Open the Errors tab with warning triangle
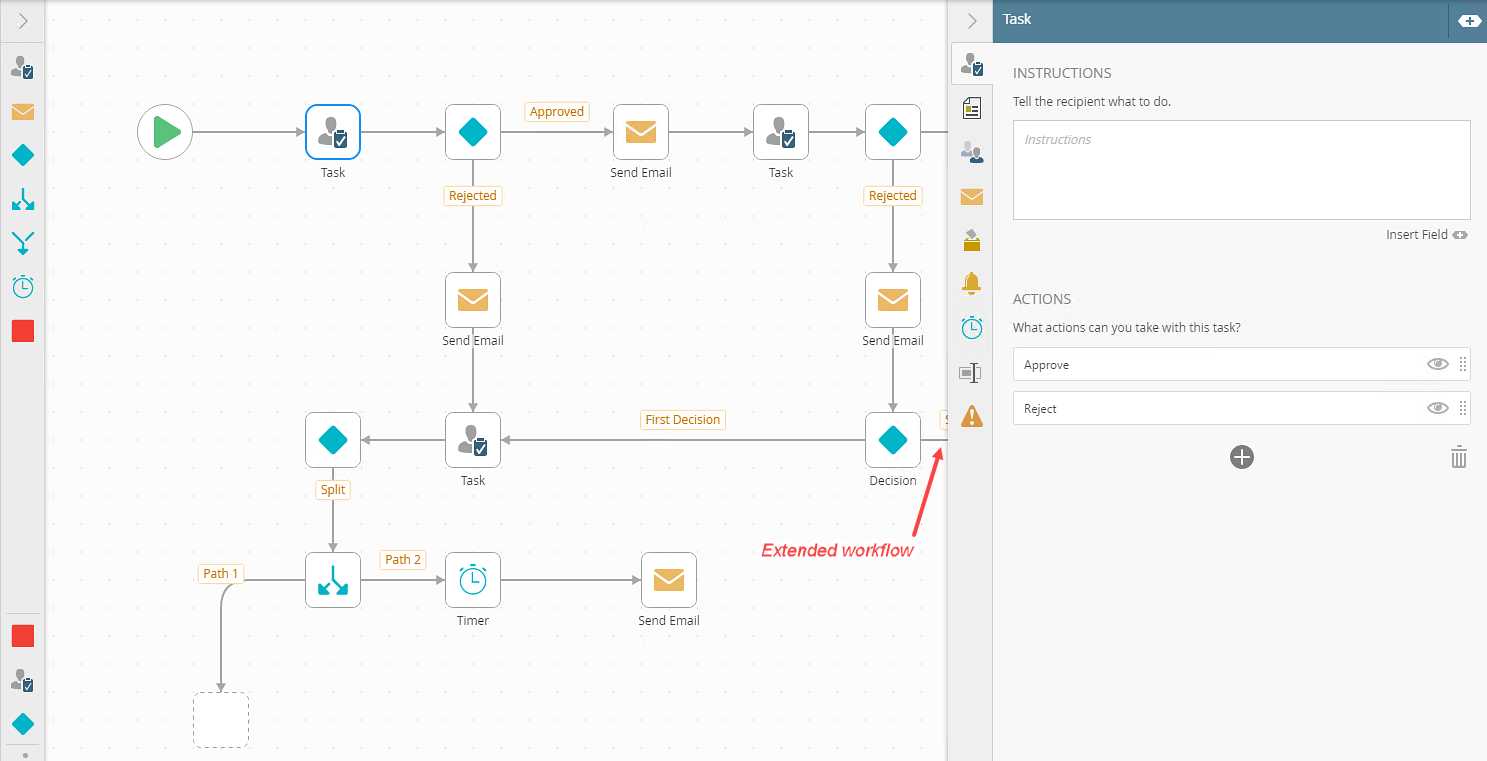 [x=971, y=416]
